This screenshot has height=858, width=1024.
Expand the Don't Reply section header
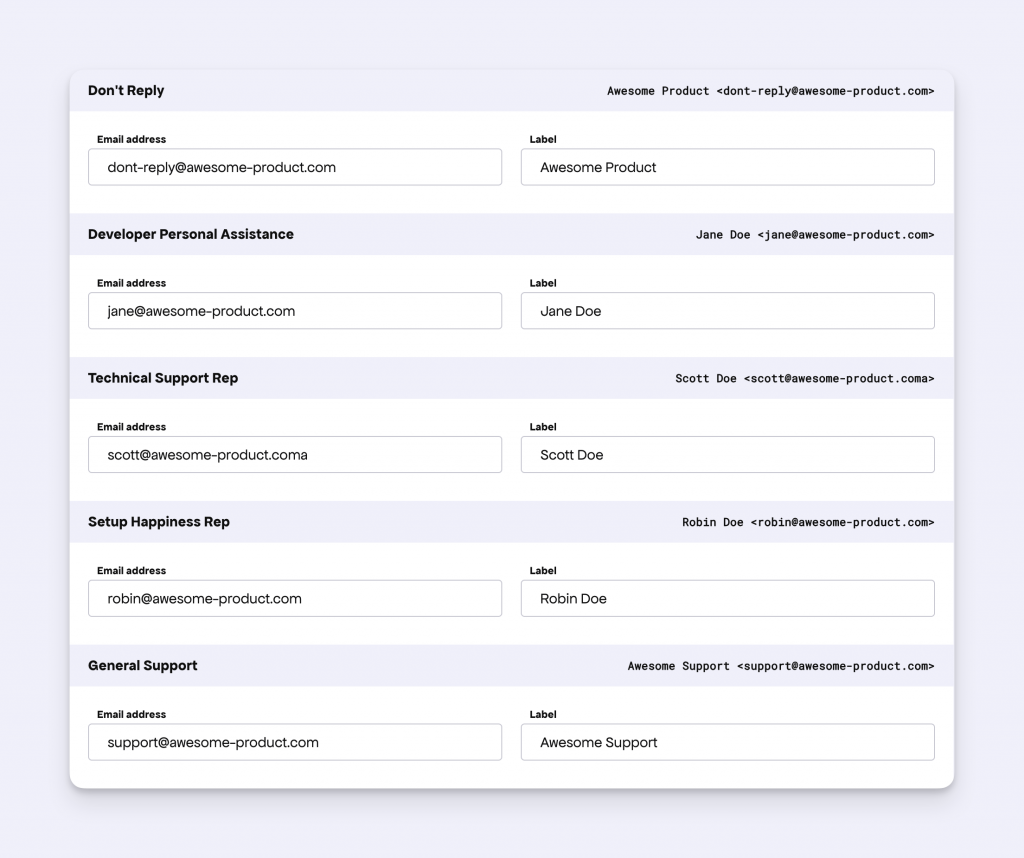click(x=126, y=90)
